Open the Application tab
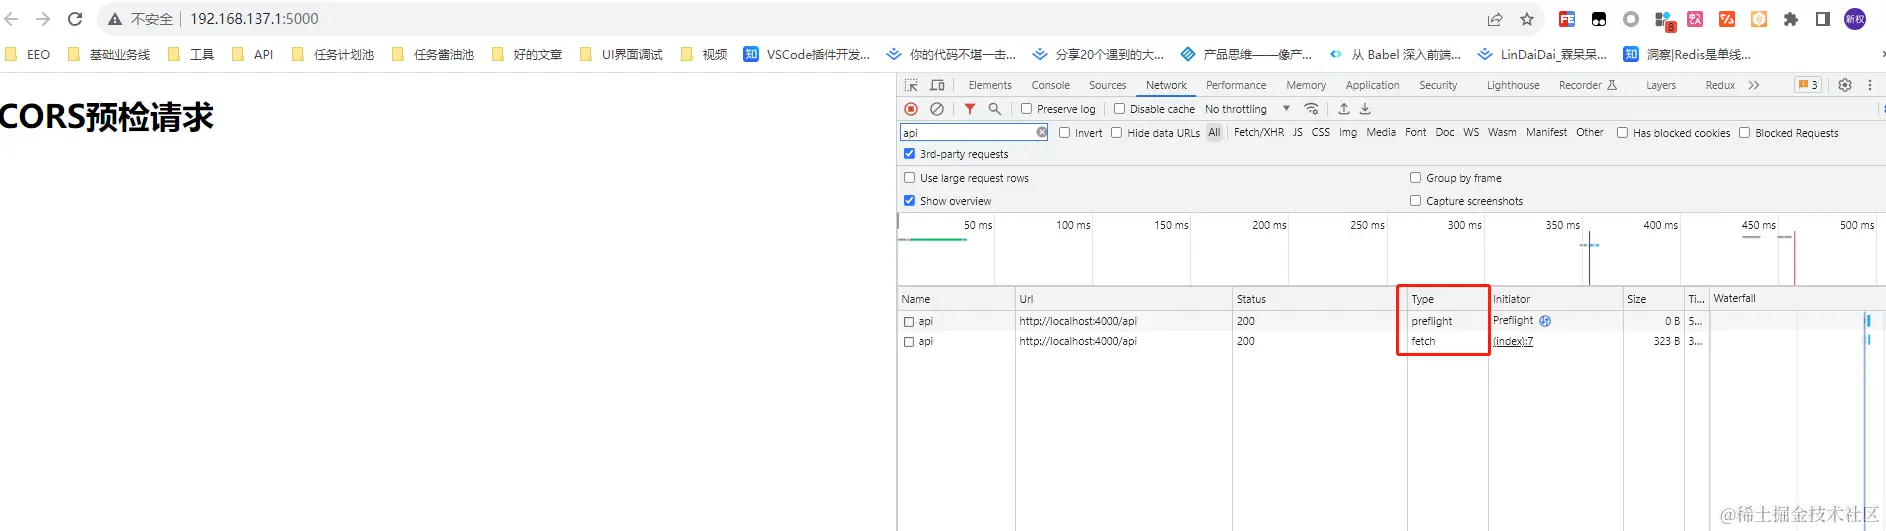The width and height of the screenshot is (1886, 531). click(x=1372, y=85)
